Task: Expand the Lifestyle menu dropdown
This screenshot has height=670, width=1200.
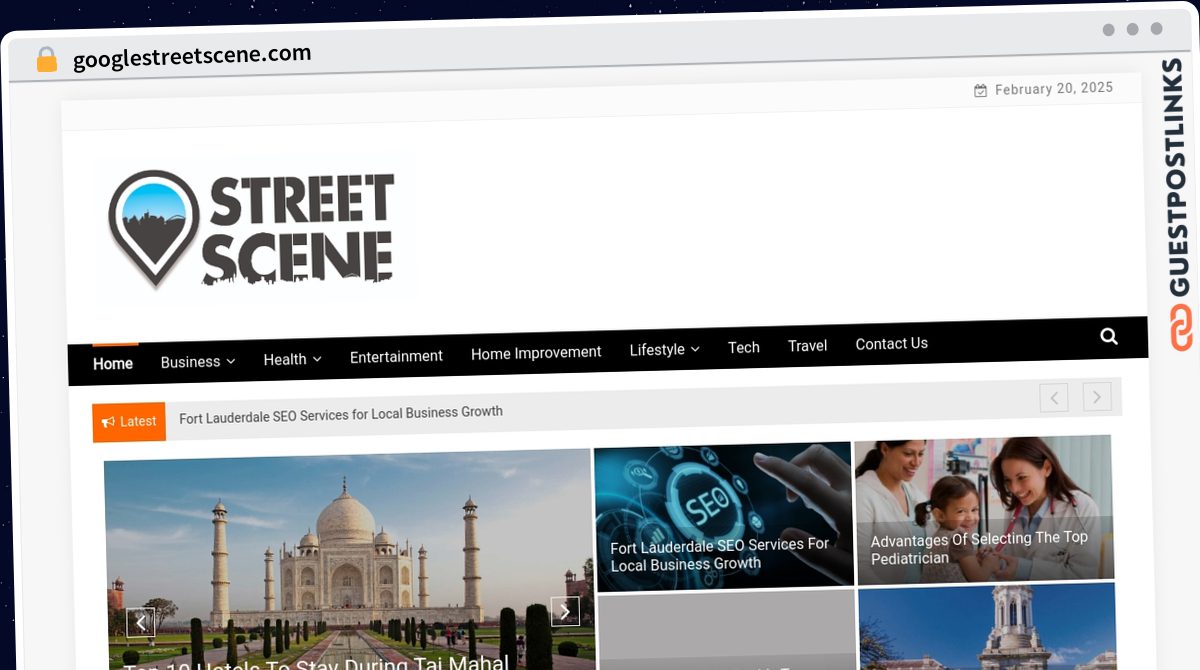Action: [664, 349]
